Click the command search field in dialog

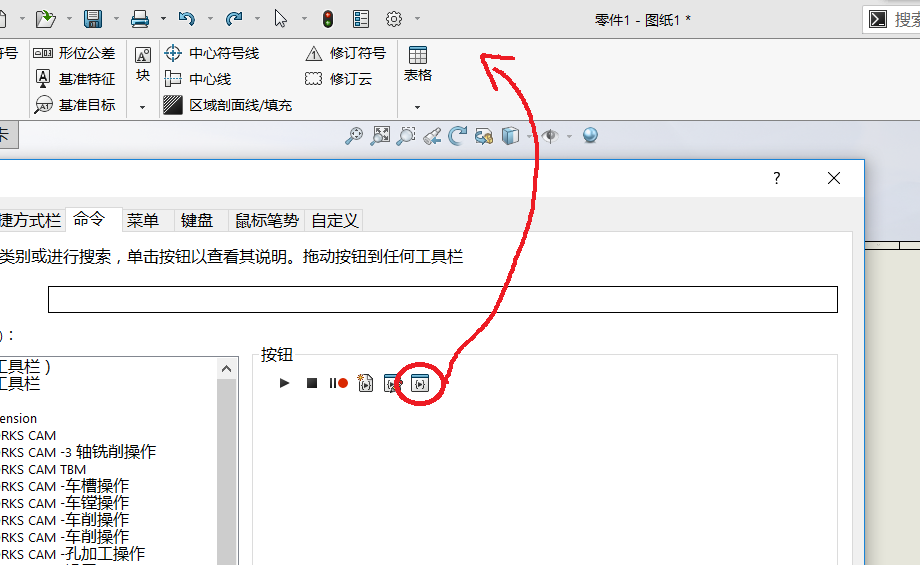[x=442, y=299]
